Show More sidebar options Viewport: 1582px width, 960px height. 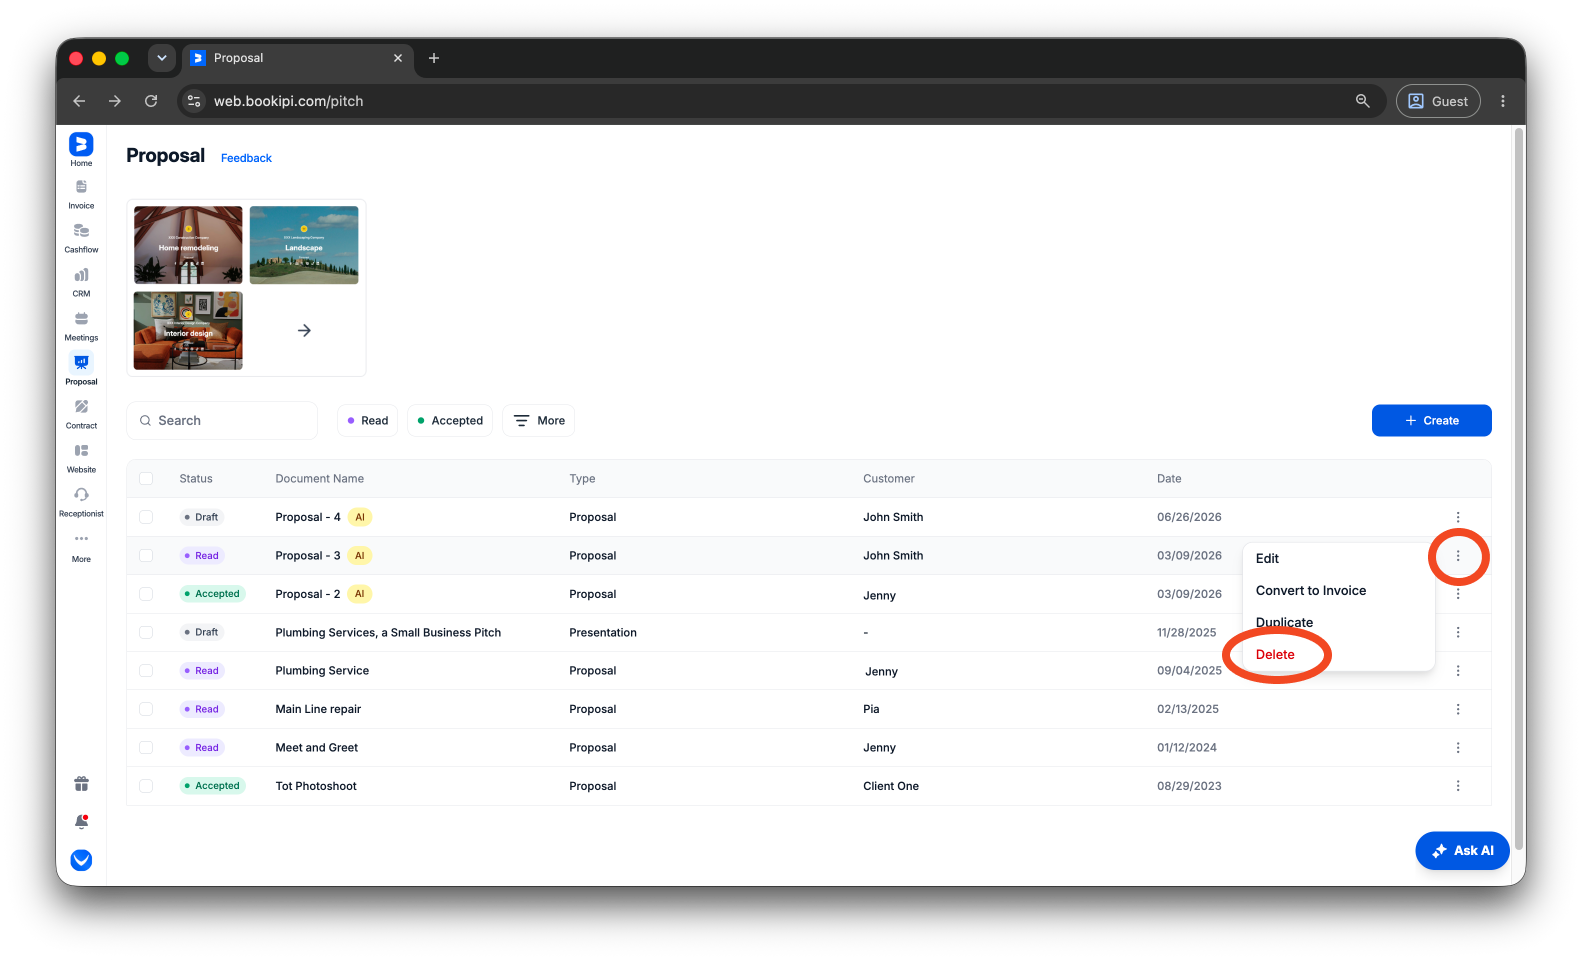click(x=81, y=547)
